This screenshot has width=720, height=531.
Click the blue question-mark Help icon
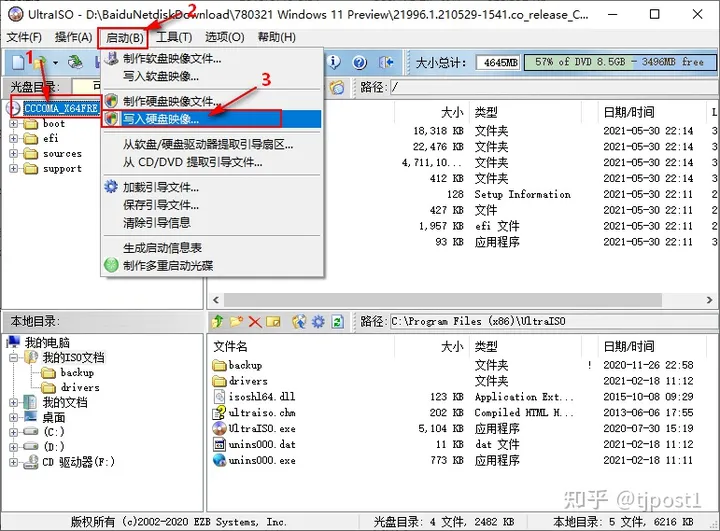(x=360, y=62)
